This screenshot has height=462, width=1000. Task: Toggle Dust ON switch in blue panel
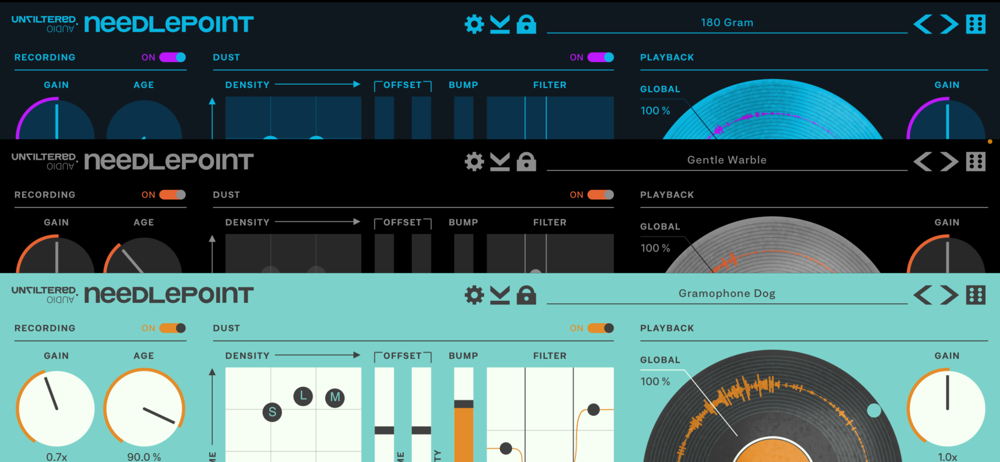600,57
